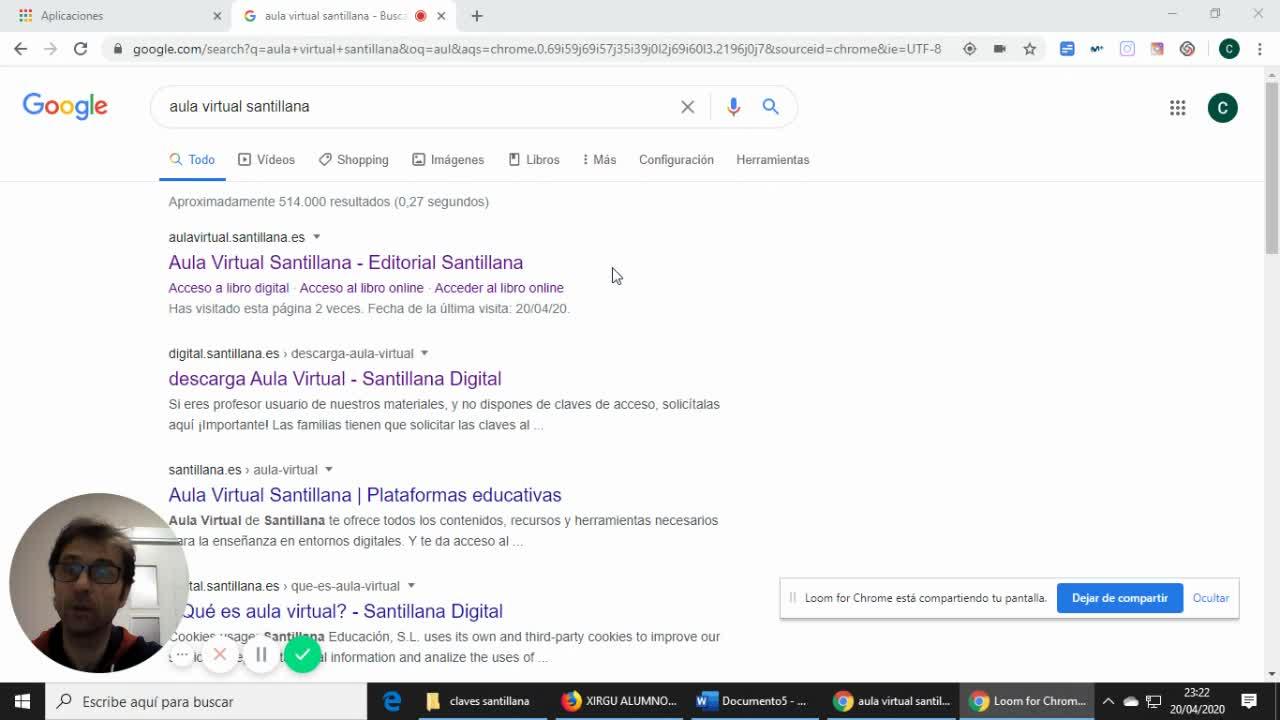Open the Loom extension icon in the toolbar

[x=1187, y=48]
